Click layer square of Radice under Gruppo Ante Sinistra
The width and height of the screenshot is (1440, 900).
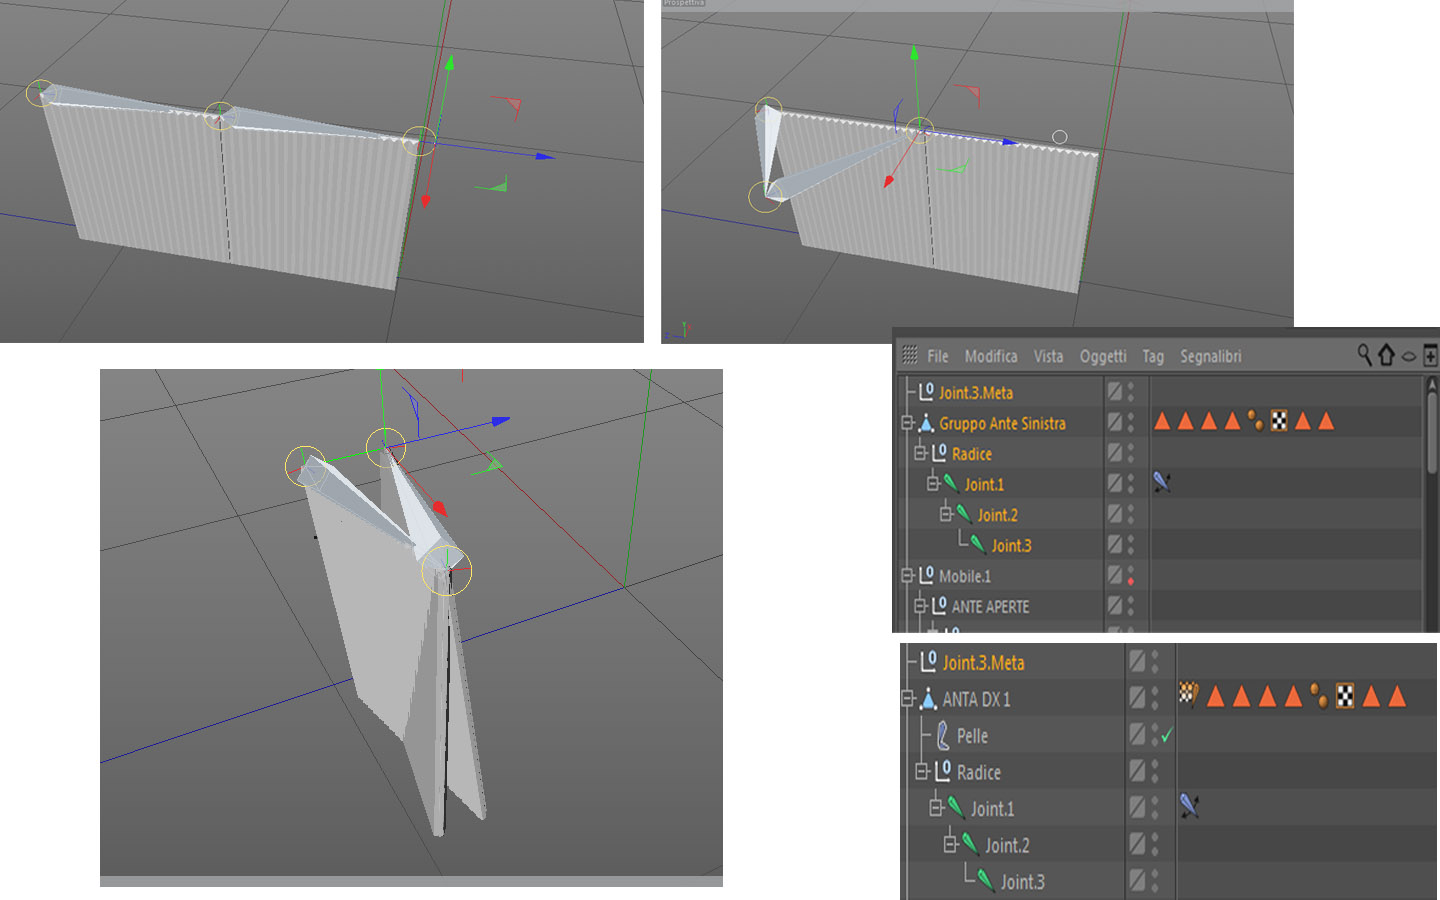[1114, 453]
